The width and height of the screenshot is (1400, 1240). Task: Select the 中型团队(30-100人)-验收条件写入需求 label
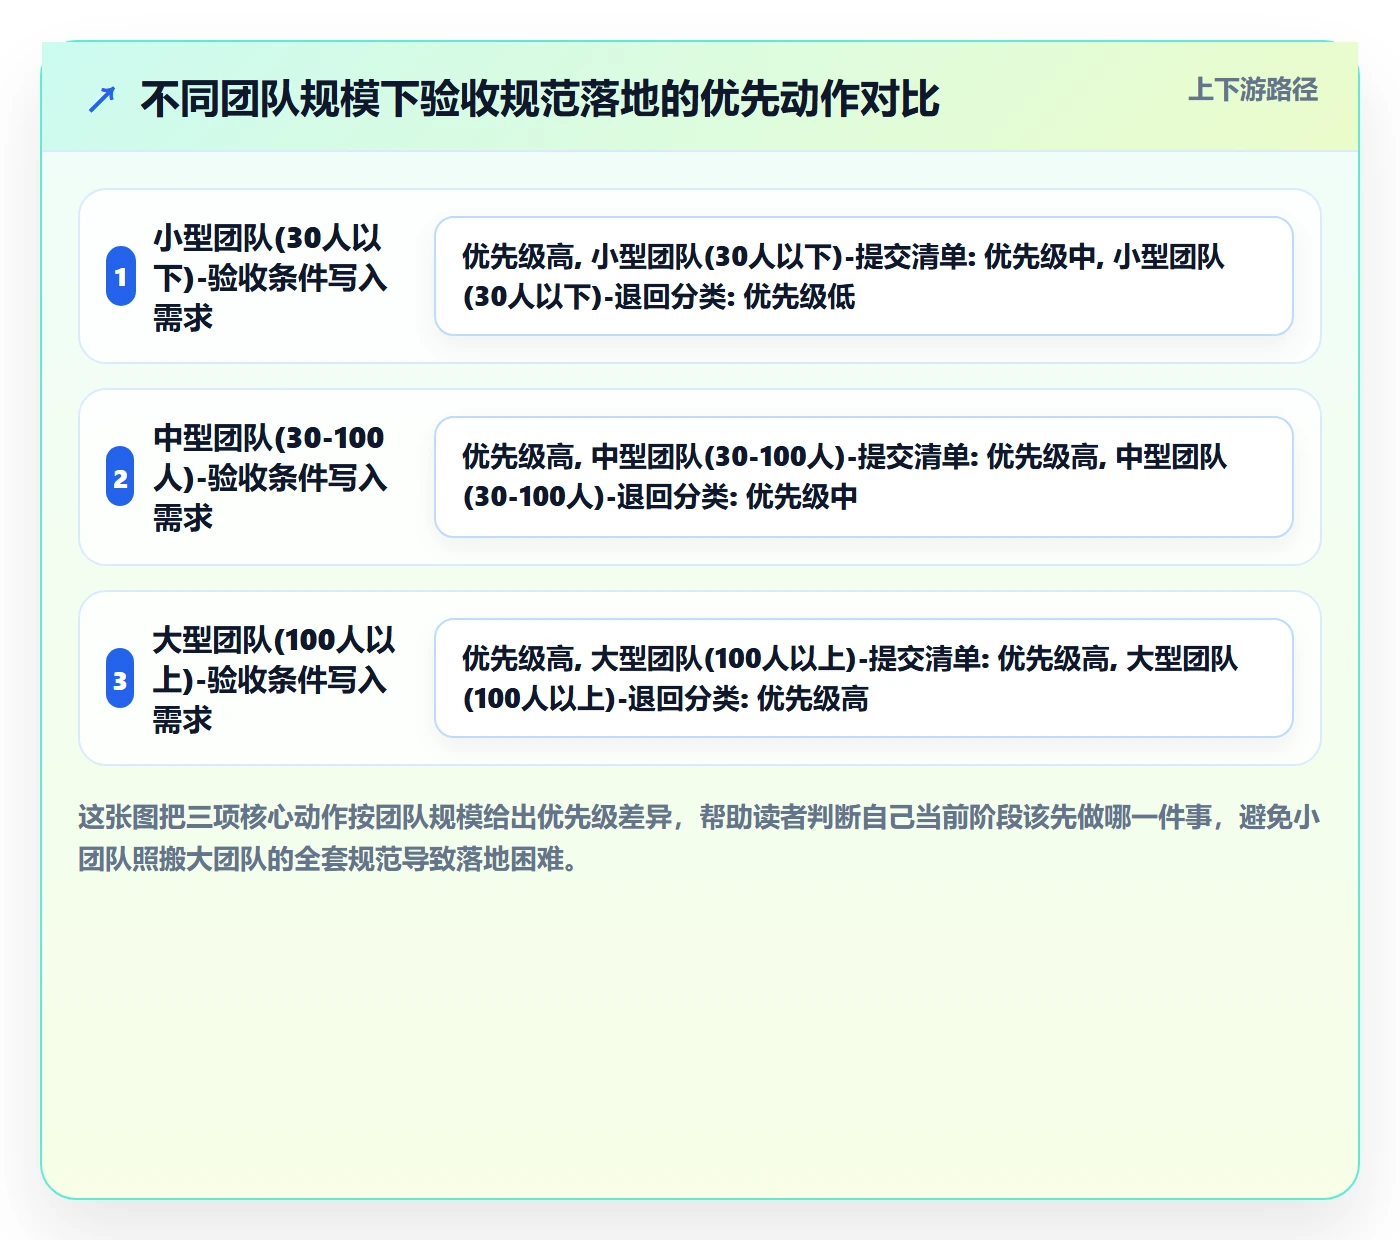click(270, 477)
